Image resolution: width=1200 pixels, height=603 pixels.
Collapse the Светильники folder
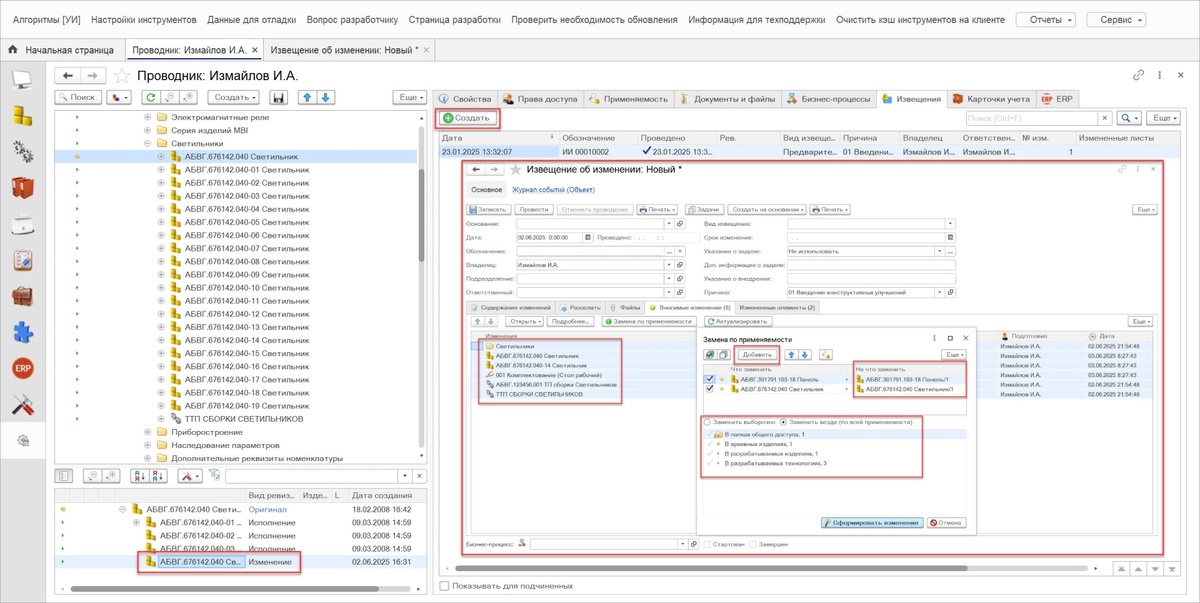tap(148, 143)
